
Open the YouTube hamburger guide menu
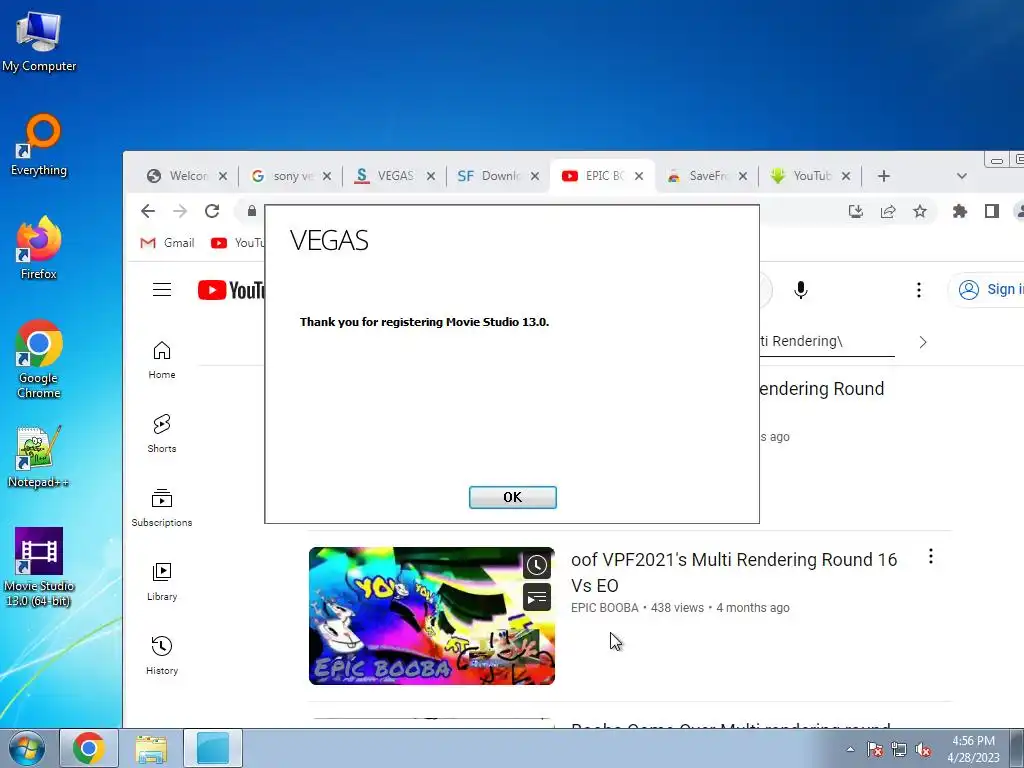pyautogui.click(x=162, y=289)
